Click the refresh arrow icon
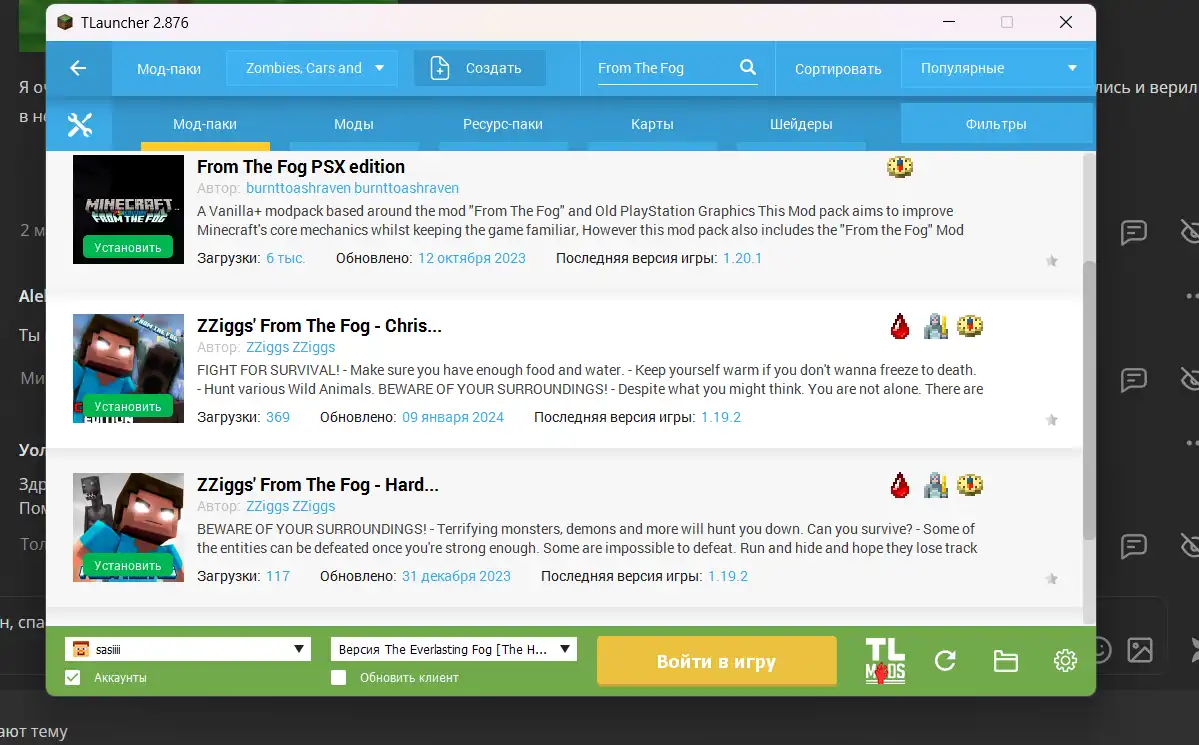 point(945,661)
